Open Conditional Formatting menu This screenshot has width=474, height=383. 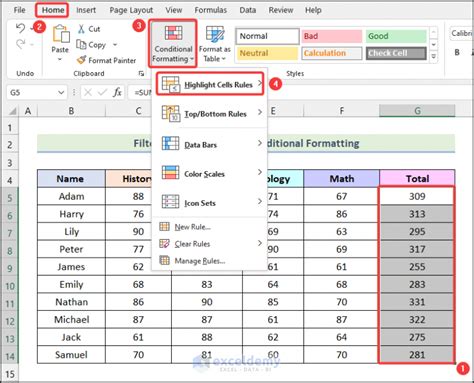[173, 43]
